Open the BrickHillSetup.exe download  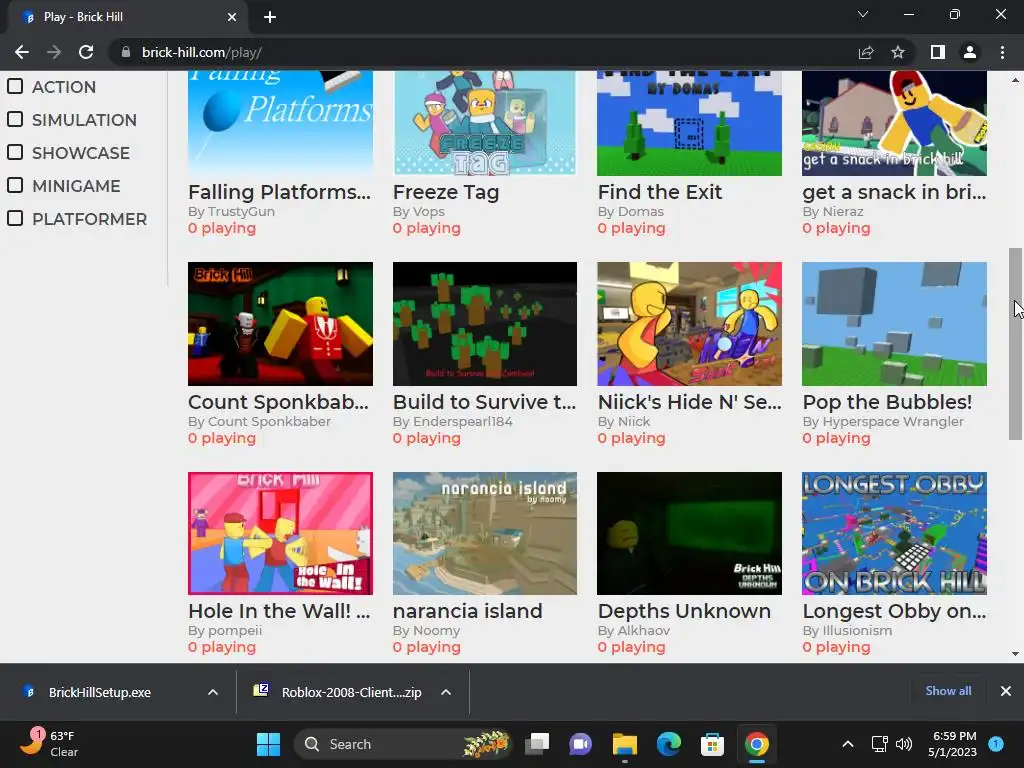click(x=99, y=692)
